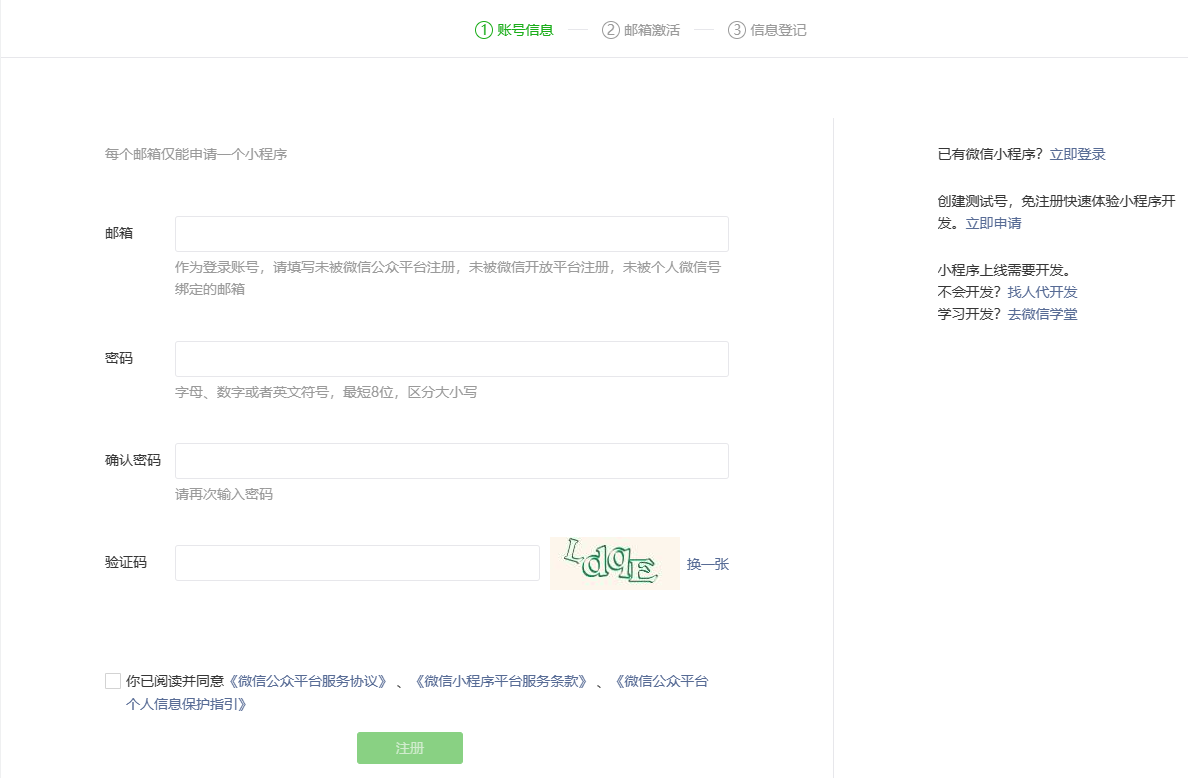Click the hint text 请再次输入密码
Image resolution: width=1188 pixels, height=778 pixels.
[224, 494]
